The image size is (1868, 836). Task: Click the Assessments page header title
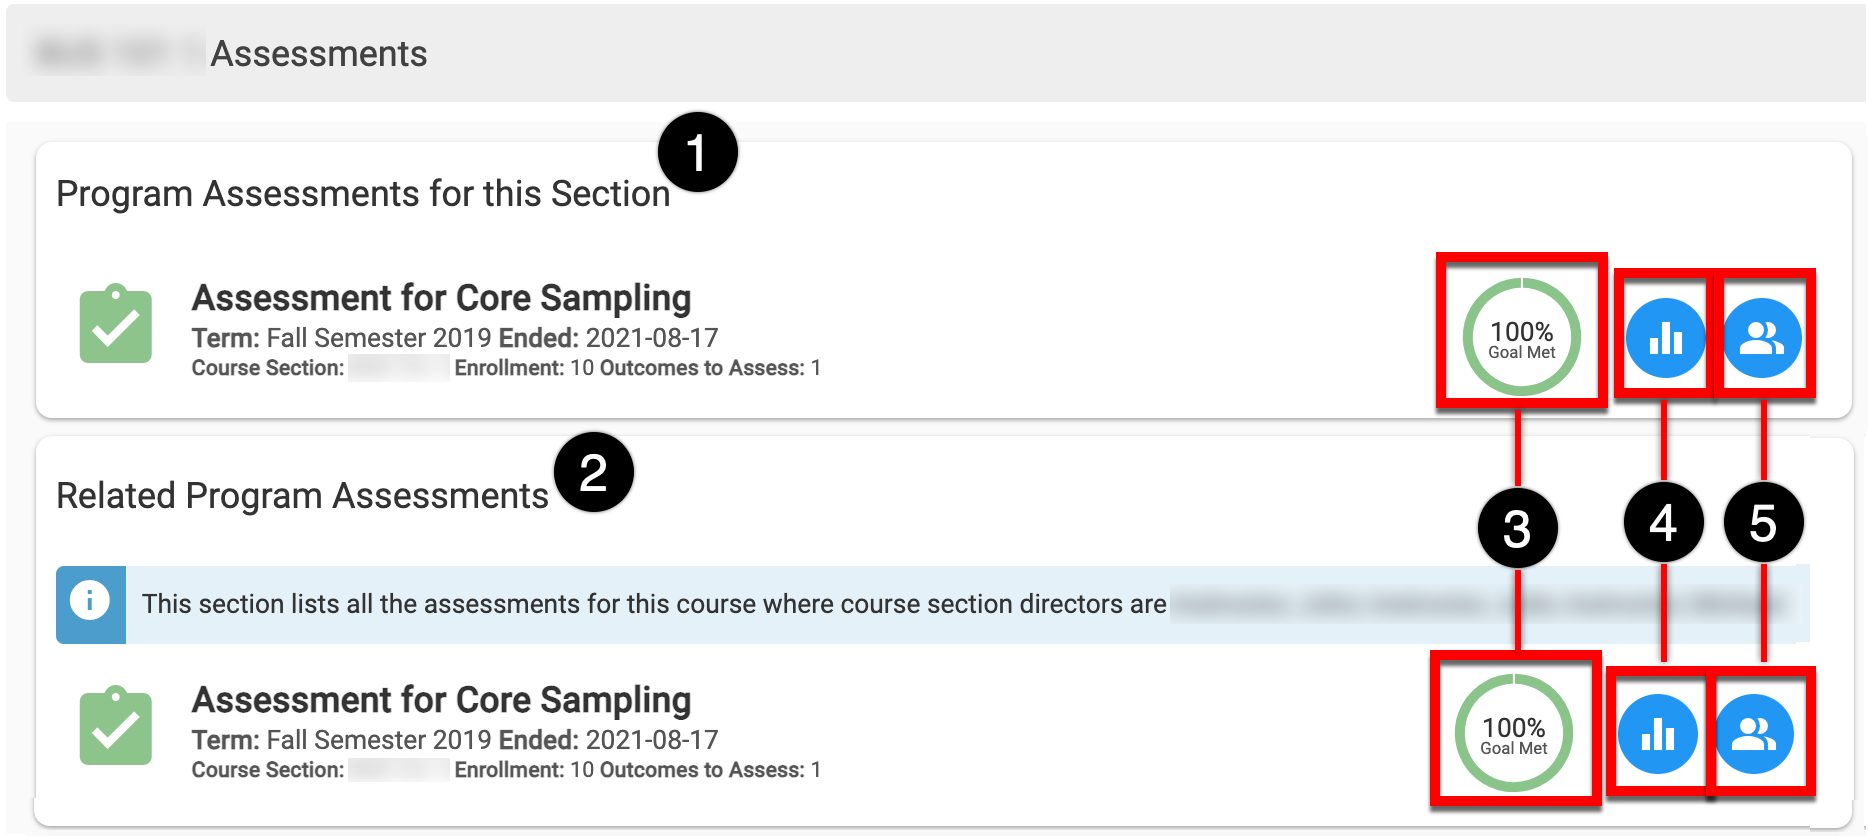point(319,54)
